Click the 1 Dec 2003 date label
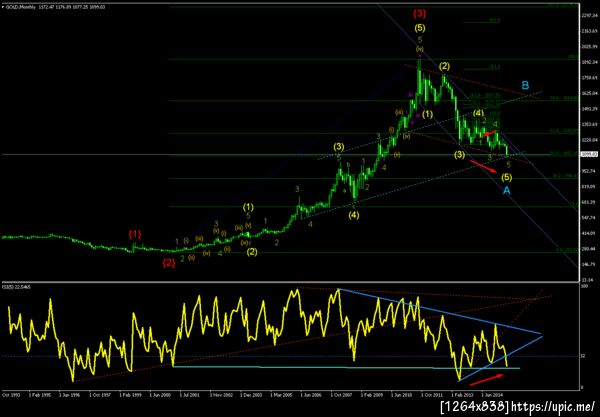 251,394
